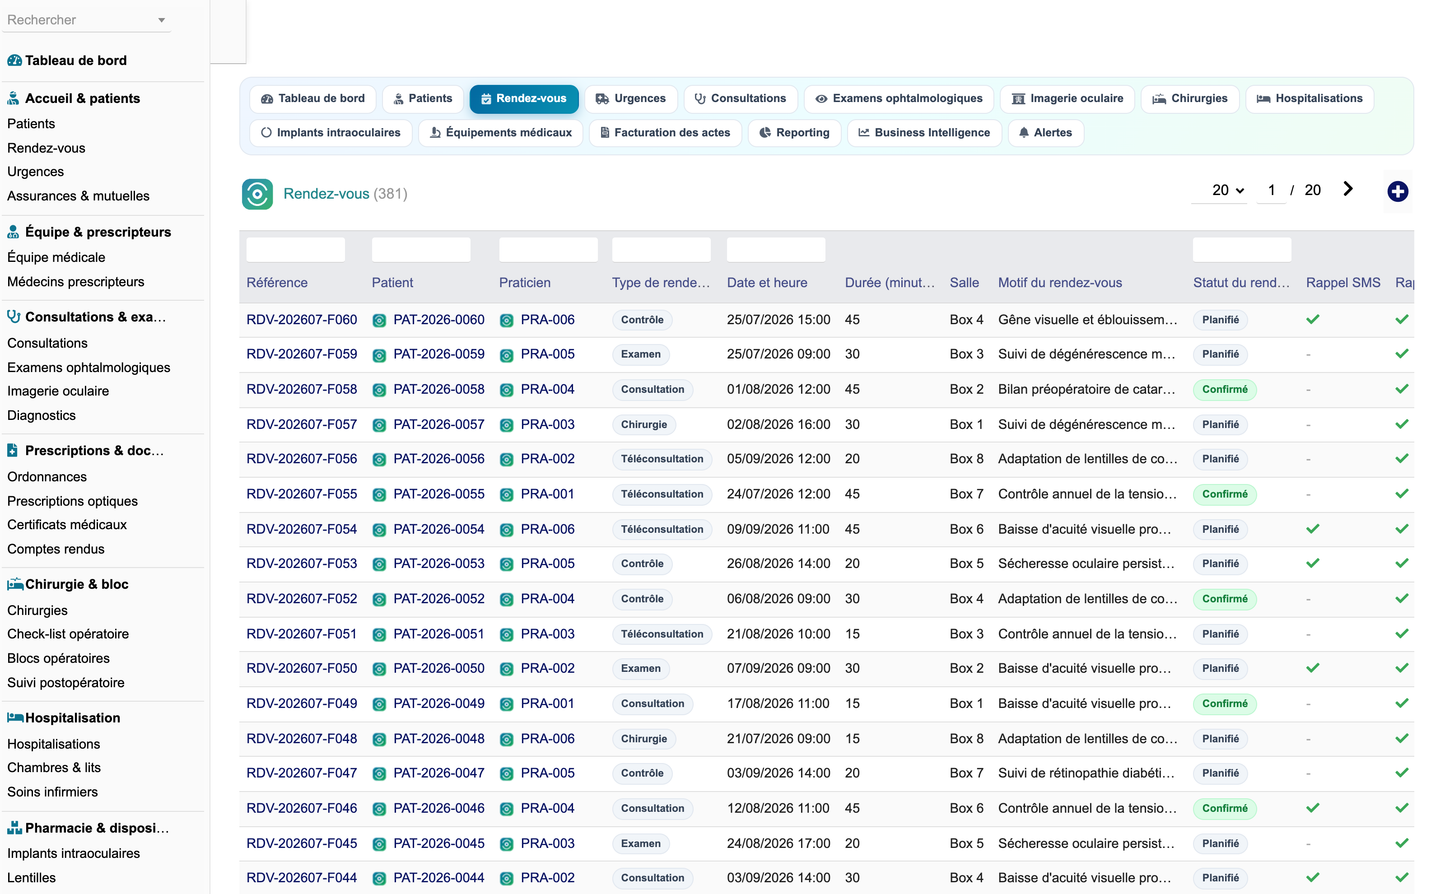The image size is (1445, 894).
Task: Click last column checkmark for RDV-202607-F051
Action: pos(1402,634)
